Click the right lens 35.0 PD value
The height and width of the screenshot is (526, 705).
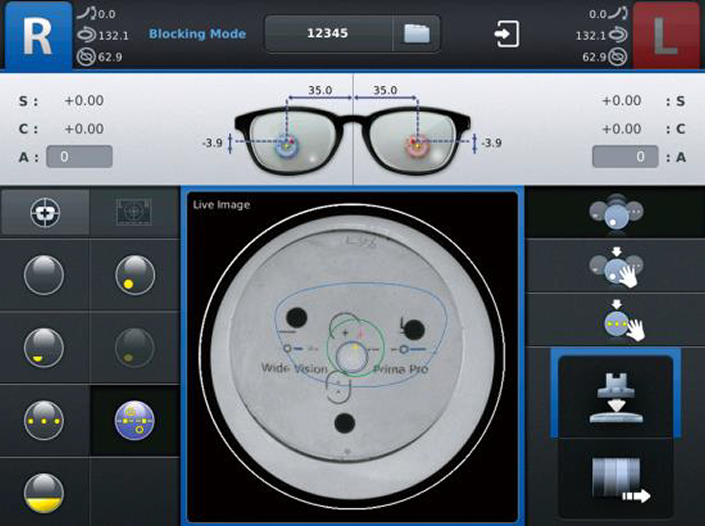click(x=320, y=90)
